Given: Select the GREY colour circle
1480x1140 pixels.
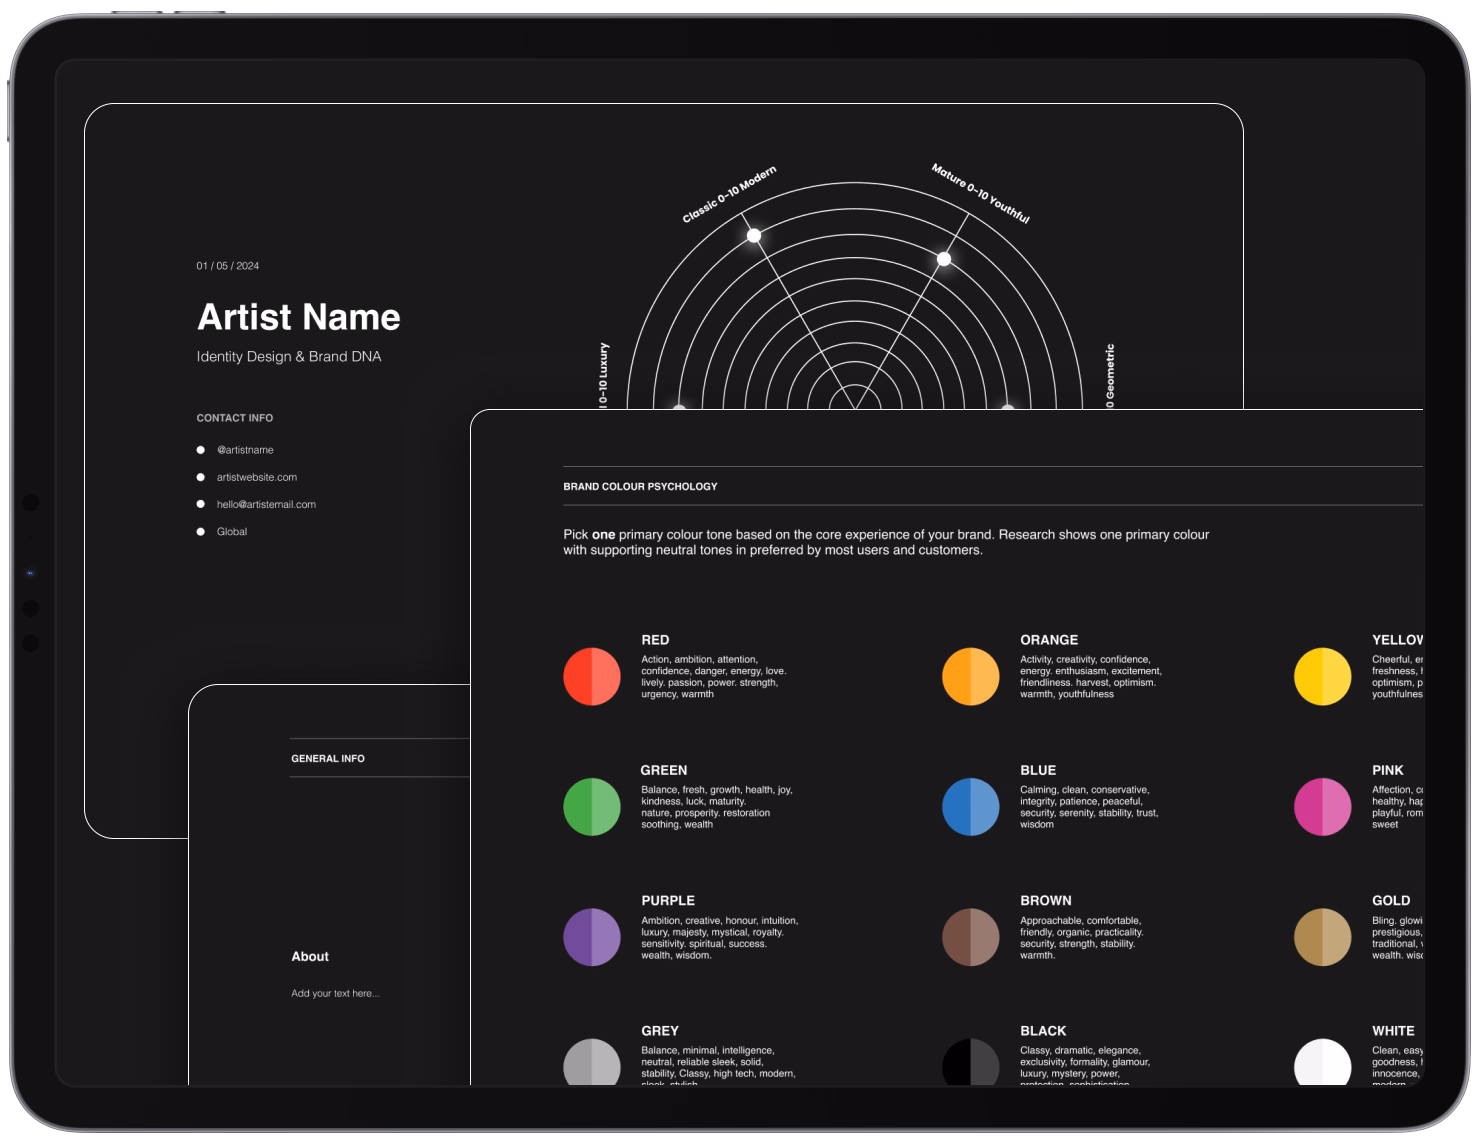Looking at the screenshot, I should pyautogui.click(x=592, y=1062).
